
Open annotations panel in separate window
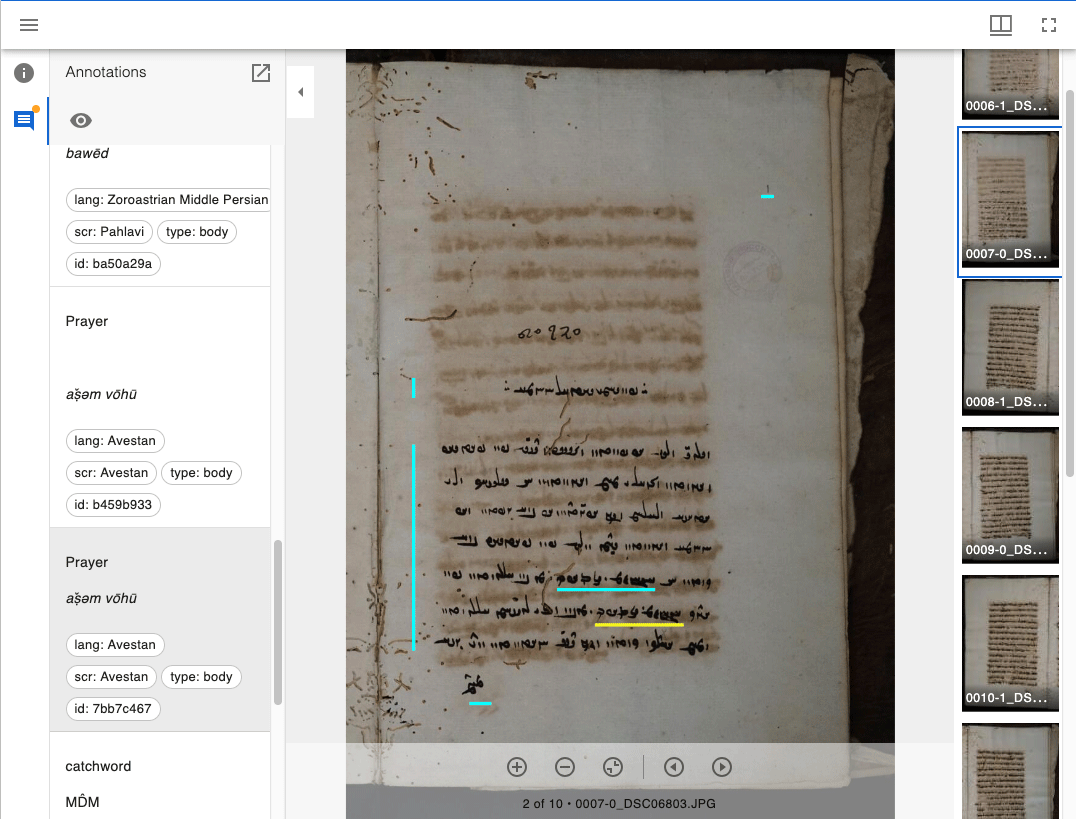pos(261,72)
